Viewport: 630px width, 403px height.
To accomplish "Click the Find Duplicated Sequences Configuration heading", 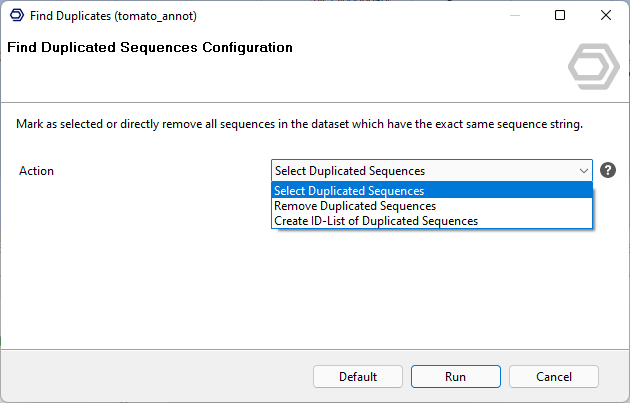I will 150,47.
